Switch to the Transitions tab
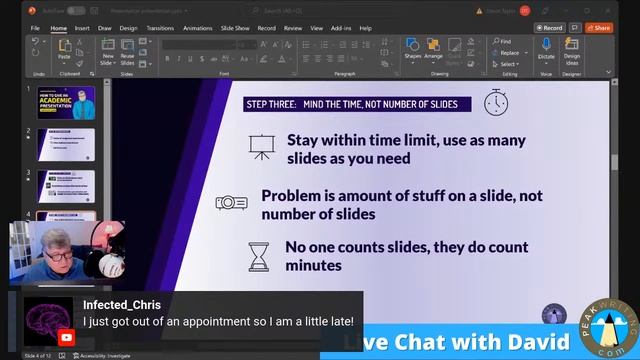 click(160, 28)
